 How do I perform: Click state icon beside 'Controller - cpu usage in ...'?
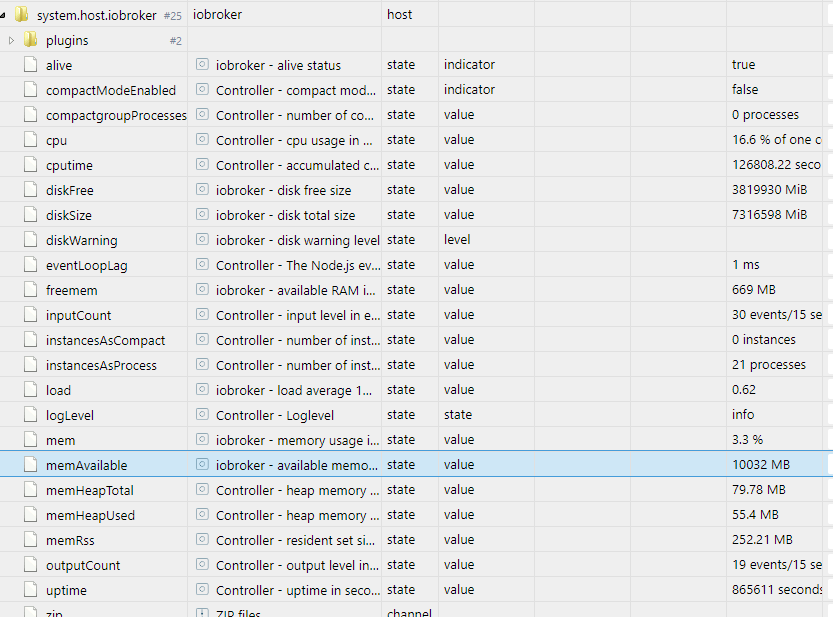pyautogui.click(x=202, y=139)
